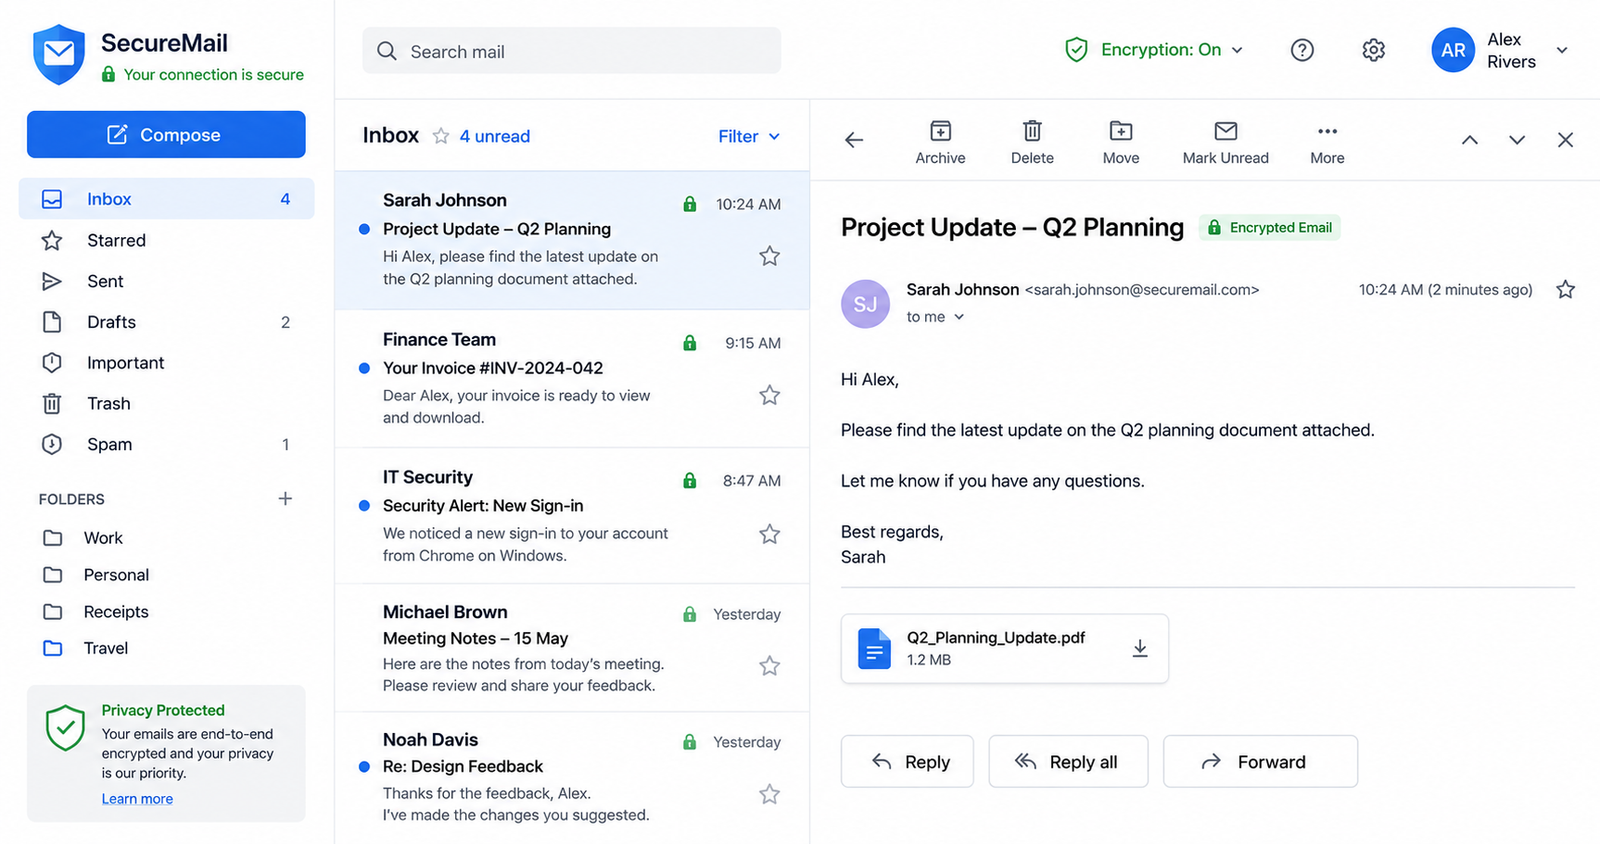Viewport: 1600px width, 844px height.
Task: Open the Encryption: On dropdown
Action: pos(1156,50)
